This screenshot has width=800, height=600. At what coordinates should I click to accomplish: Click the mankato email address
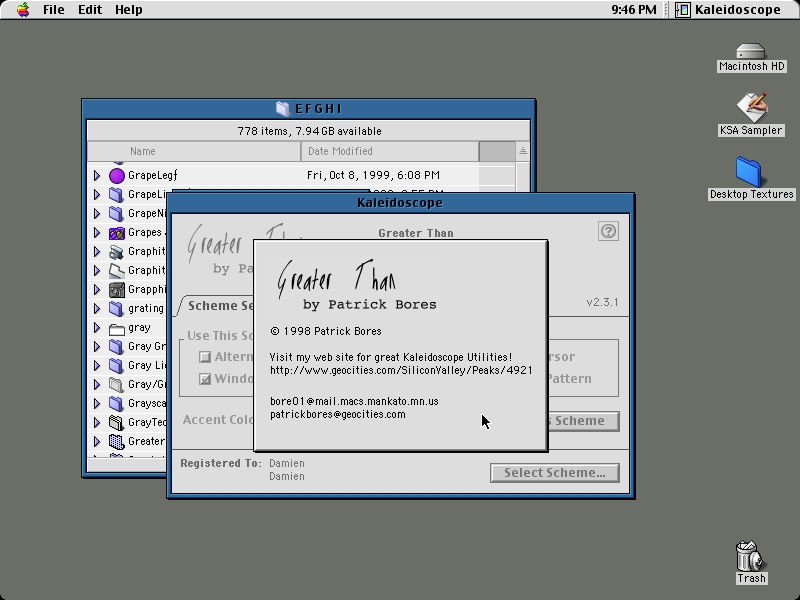point(354,402)
